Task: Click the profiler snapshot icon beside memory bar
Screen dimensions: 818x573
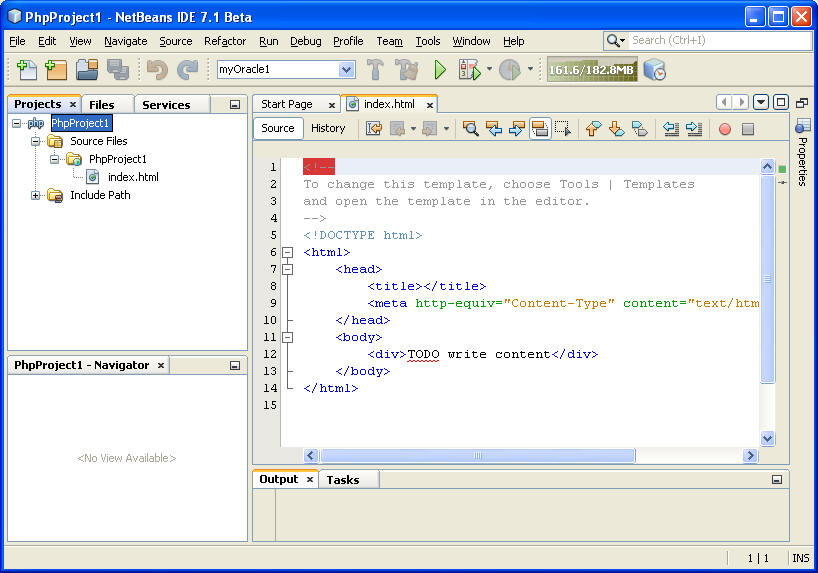Action: pyautogui.click(x=654, y=69)
